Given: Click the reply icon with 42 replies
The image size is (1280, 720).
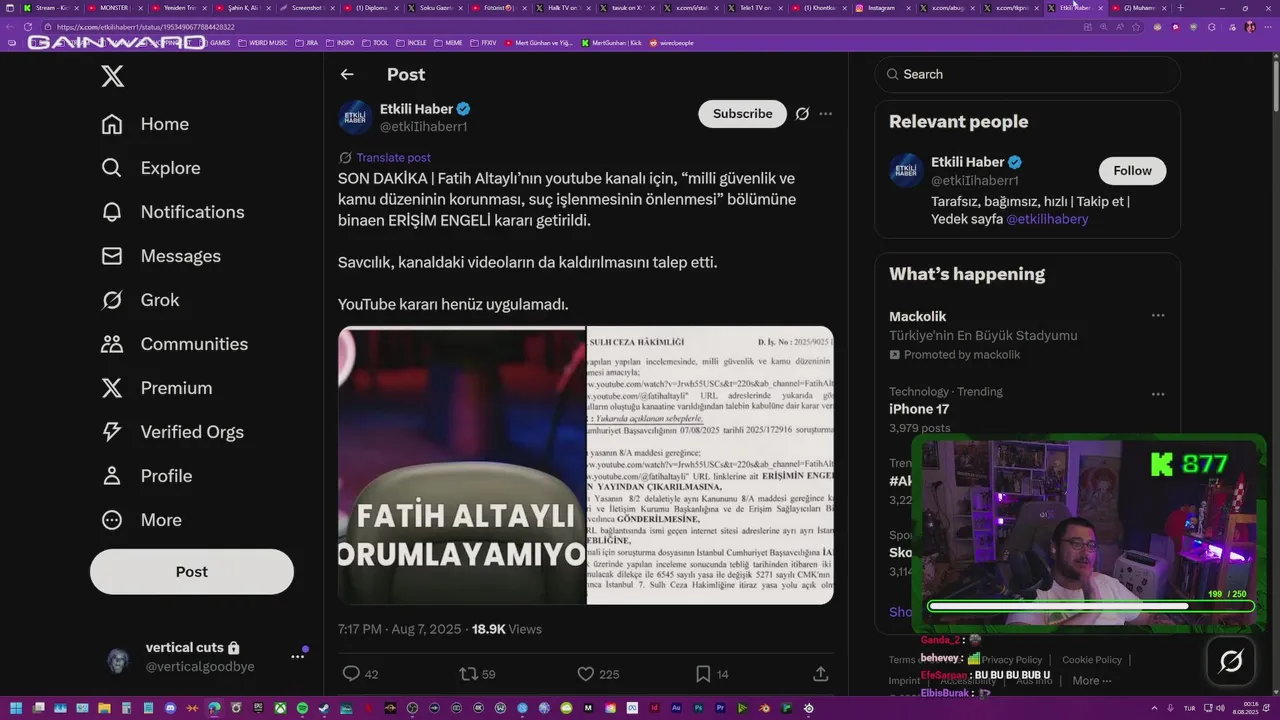Looking at the screenshot, I should click(351, 674).
